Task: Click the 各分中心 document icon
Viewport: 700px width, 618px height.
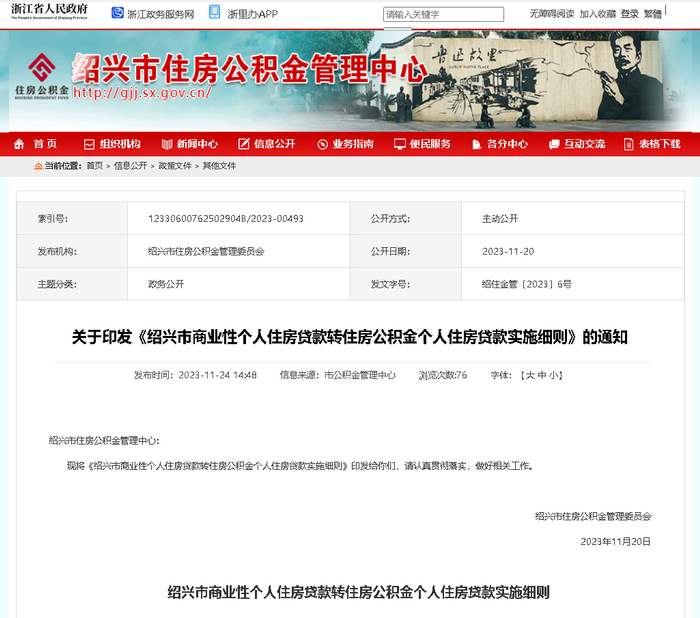Action: [x=477, y=144]
